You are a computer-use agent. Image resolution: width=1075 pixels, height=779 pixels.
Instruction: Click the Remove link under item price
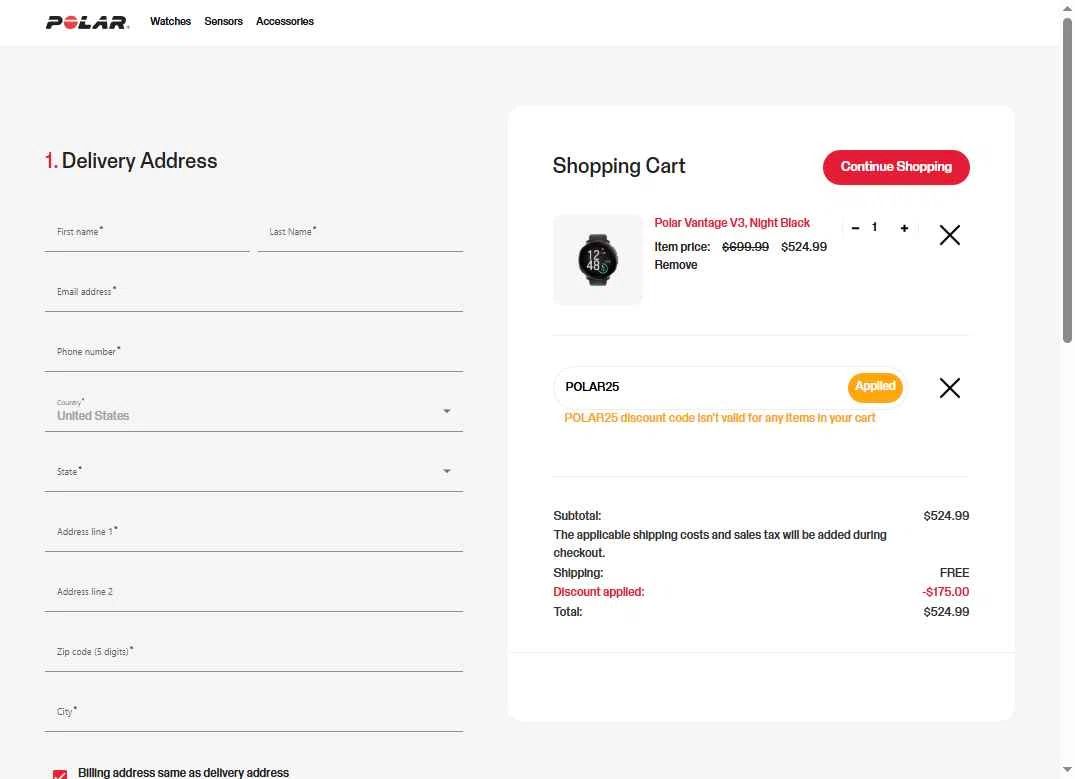675,265
